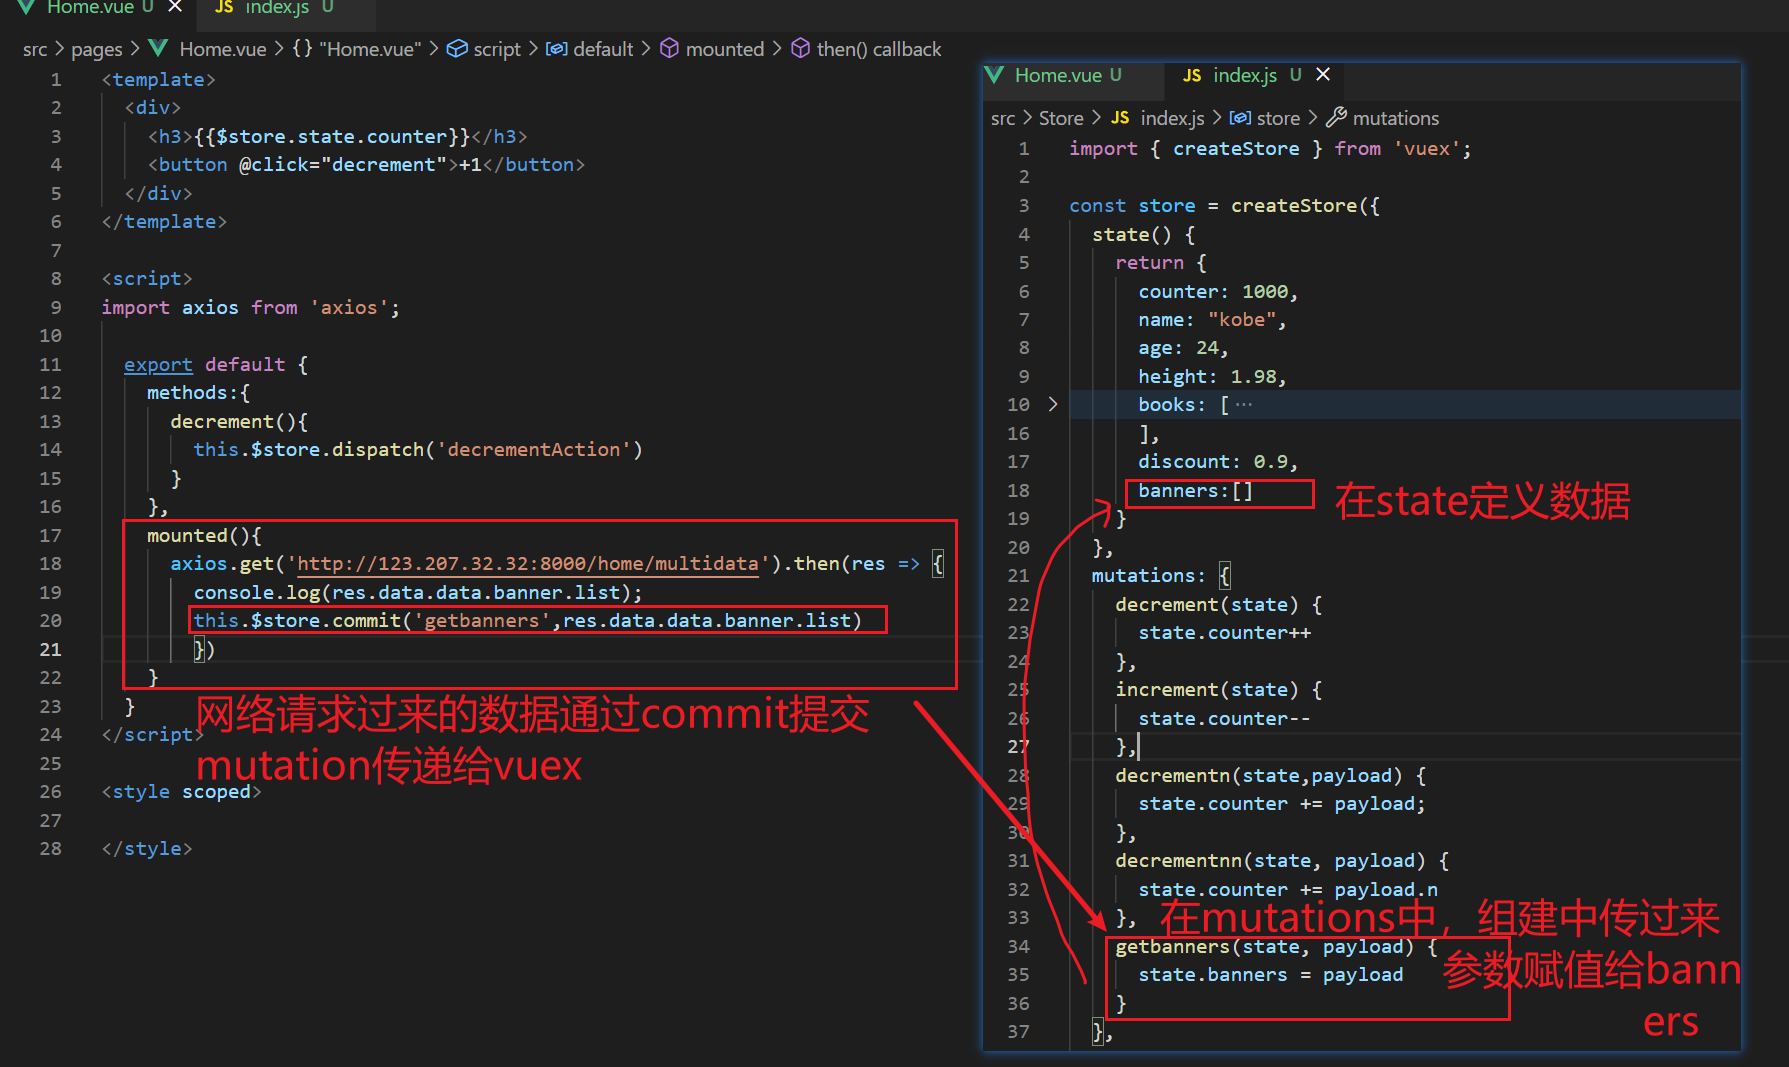Switch to index.js tab in left editor
The height and width of the screenshot is (1067, 1789).
point(277,7)
